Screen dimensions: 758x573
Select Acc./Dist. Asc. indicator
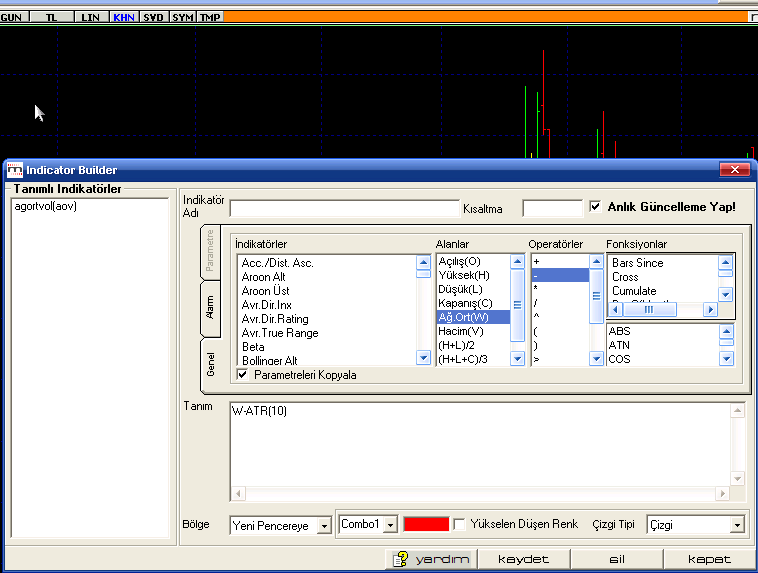pos(277,263)
